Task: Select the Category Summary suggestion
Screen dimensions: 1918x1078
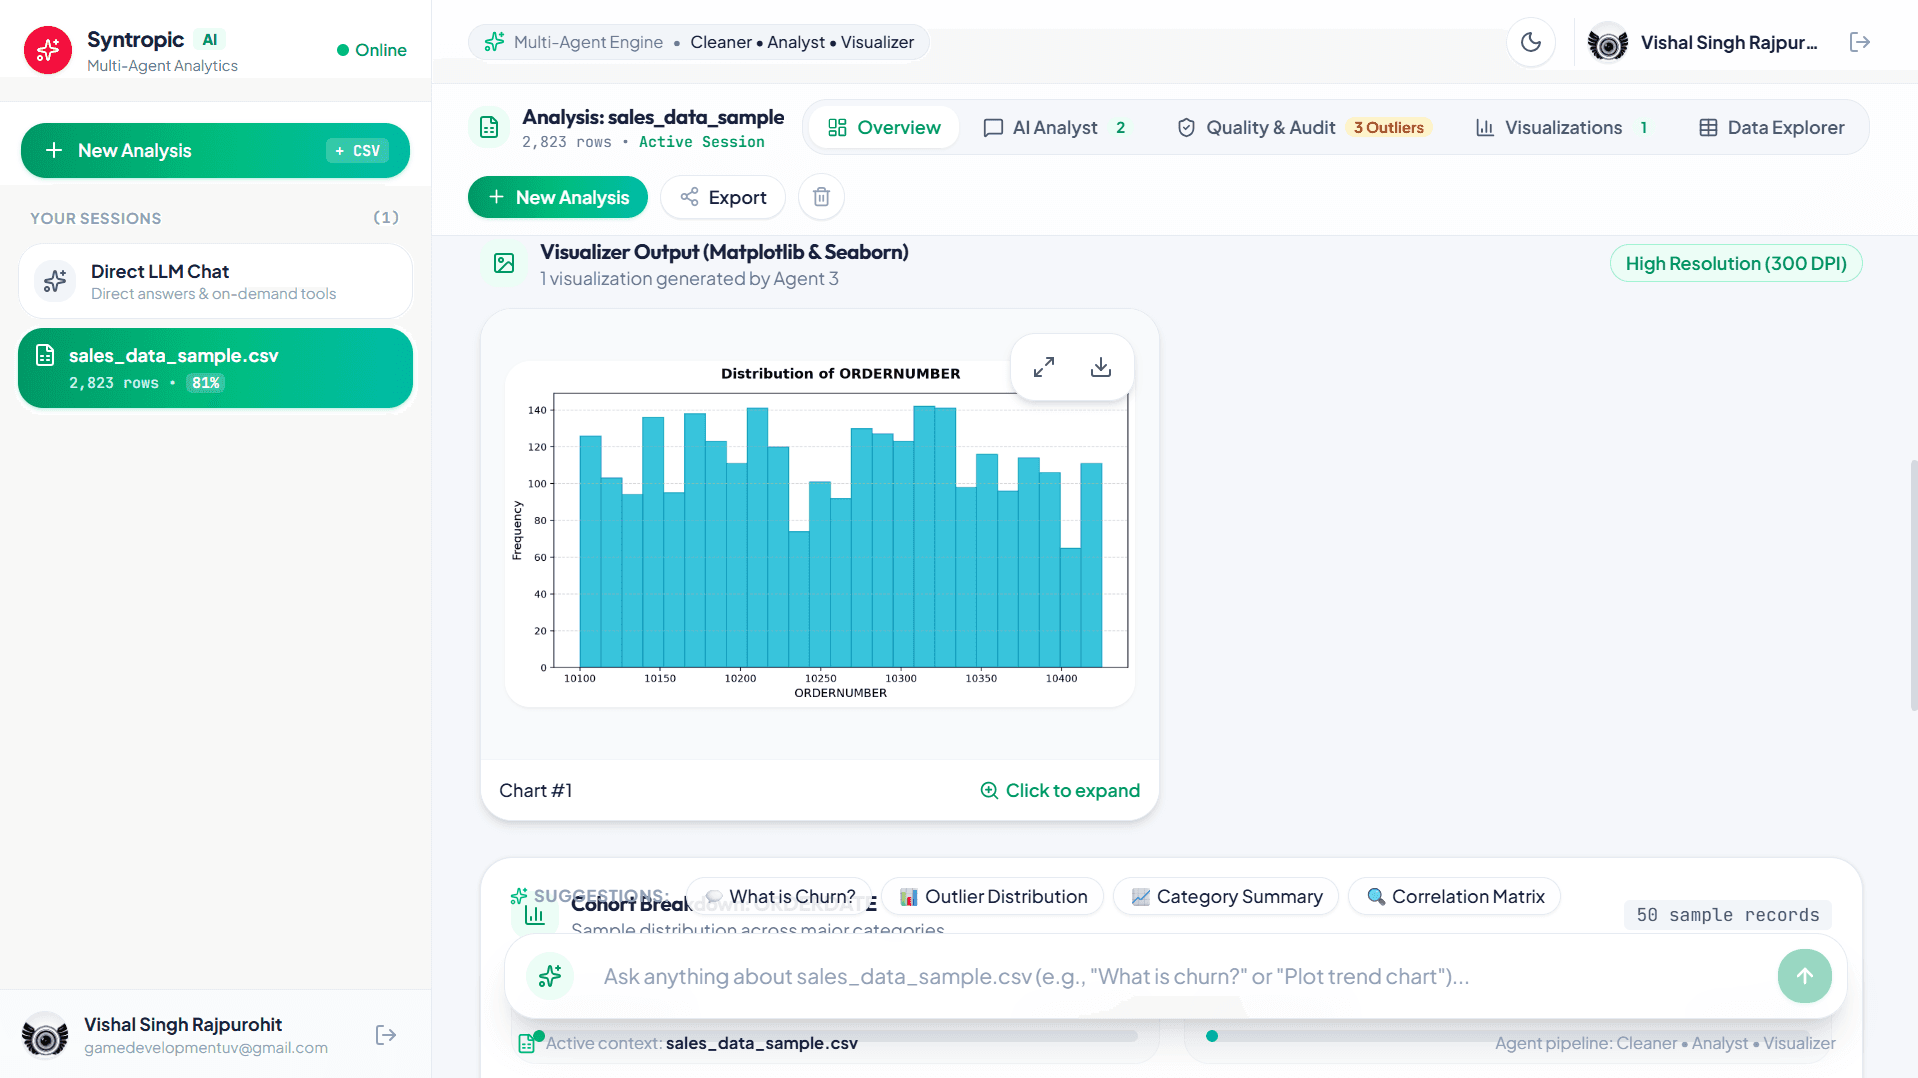Action: (1226, 897)
